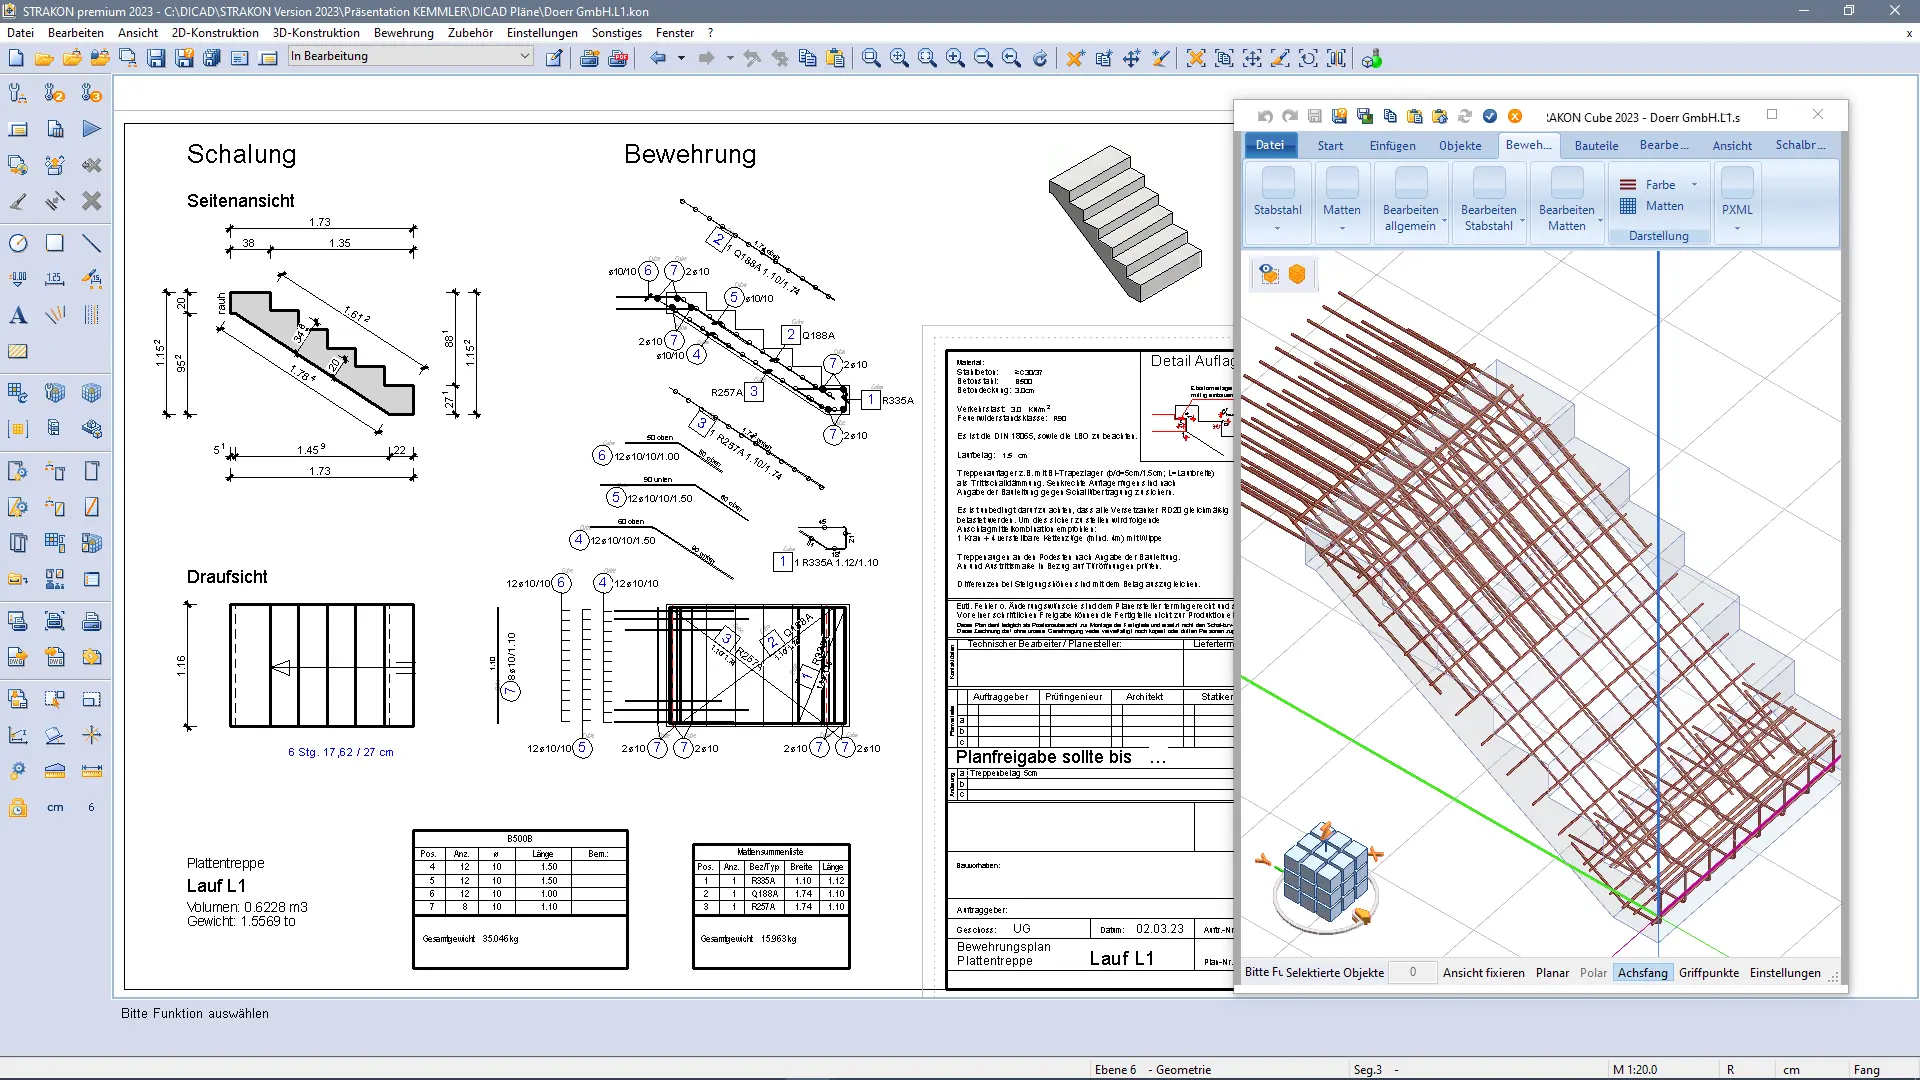Select the text tool with letter A
Screen dimensions: 1920x1080
click(18, 316)
